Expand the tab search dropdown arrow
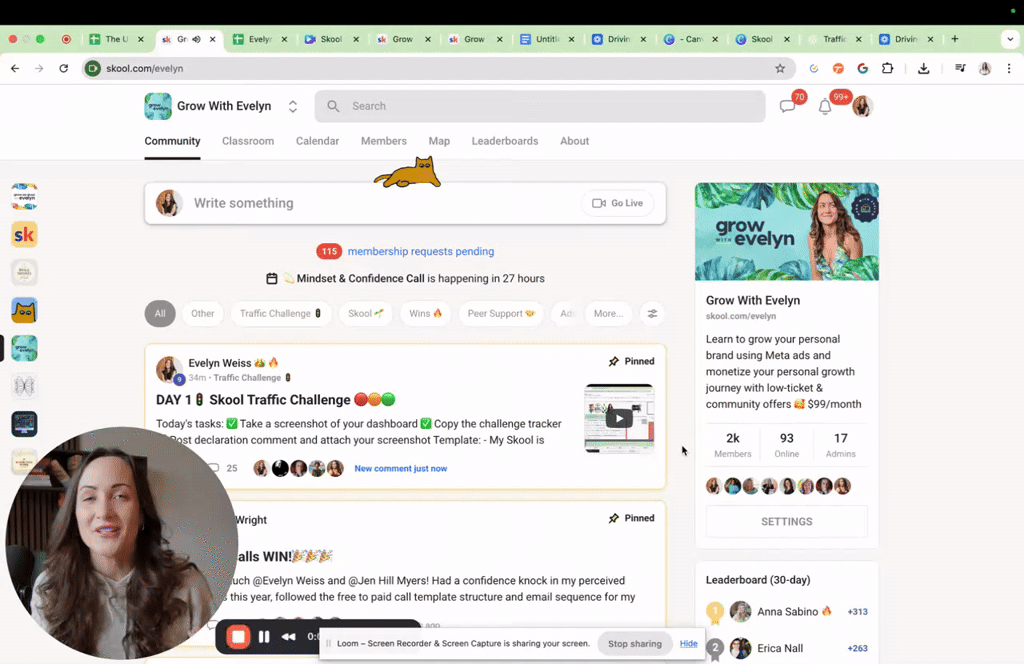 [1010, 39]
